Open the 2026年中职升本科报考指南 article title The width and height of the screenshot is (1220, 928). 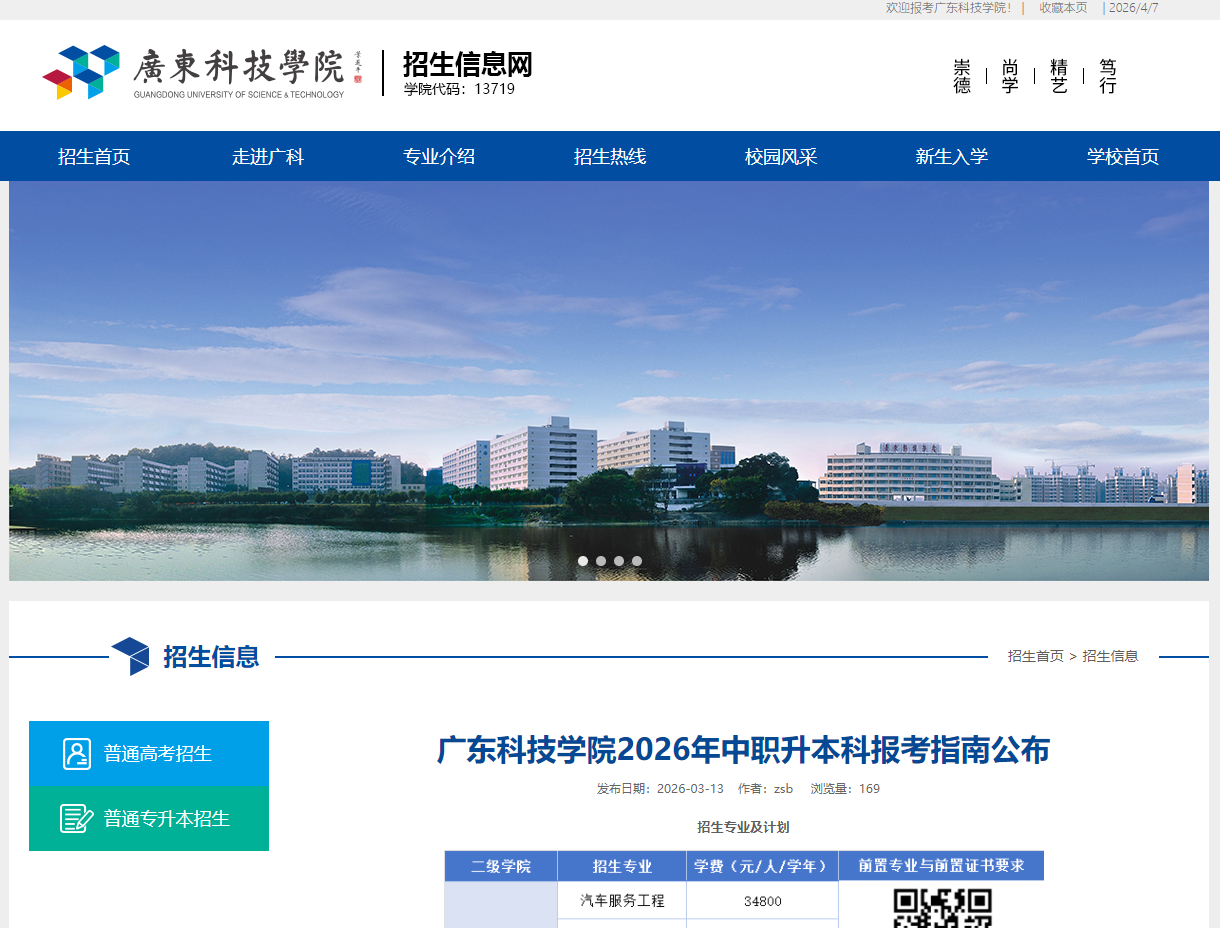click(744, 751)
